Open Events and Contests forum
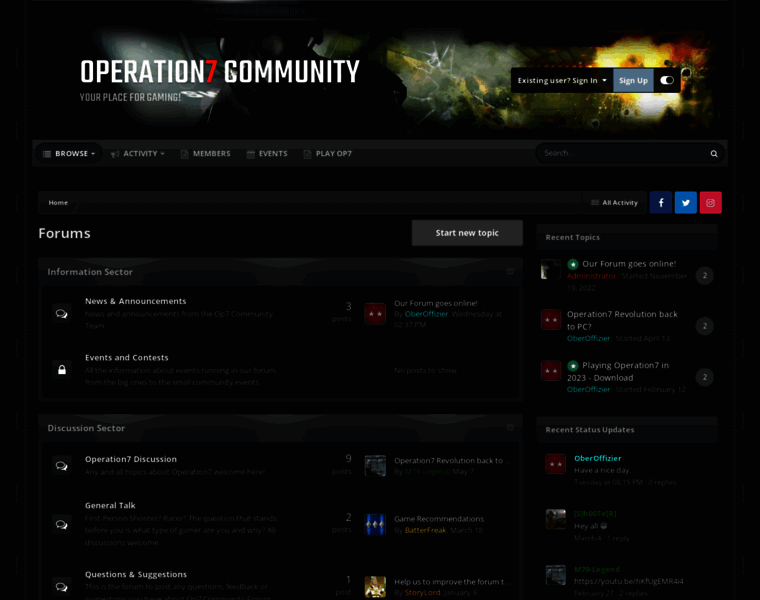760x600 pixels. click(x=127, y=358)
